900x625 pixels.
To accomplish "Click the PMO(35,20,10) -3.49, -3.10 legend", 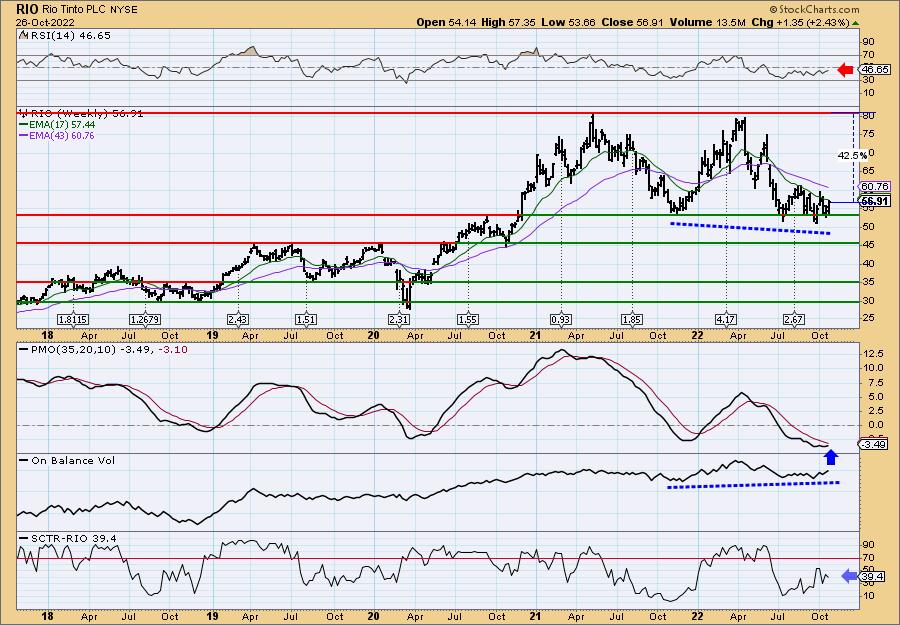I will click(x=103, y=350).
